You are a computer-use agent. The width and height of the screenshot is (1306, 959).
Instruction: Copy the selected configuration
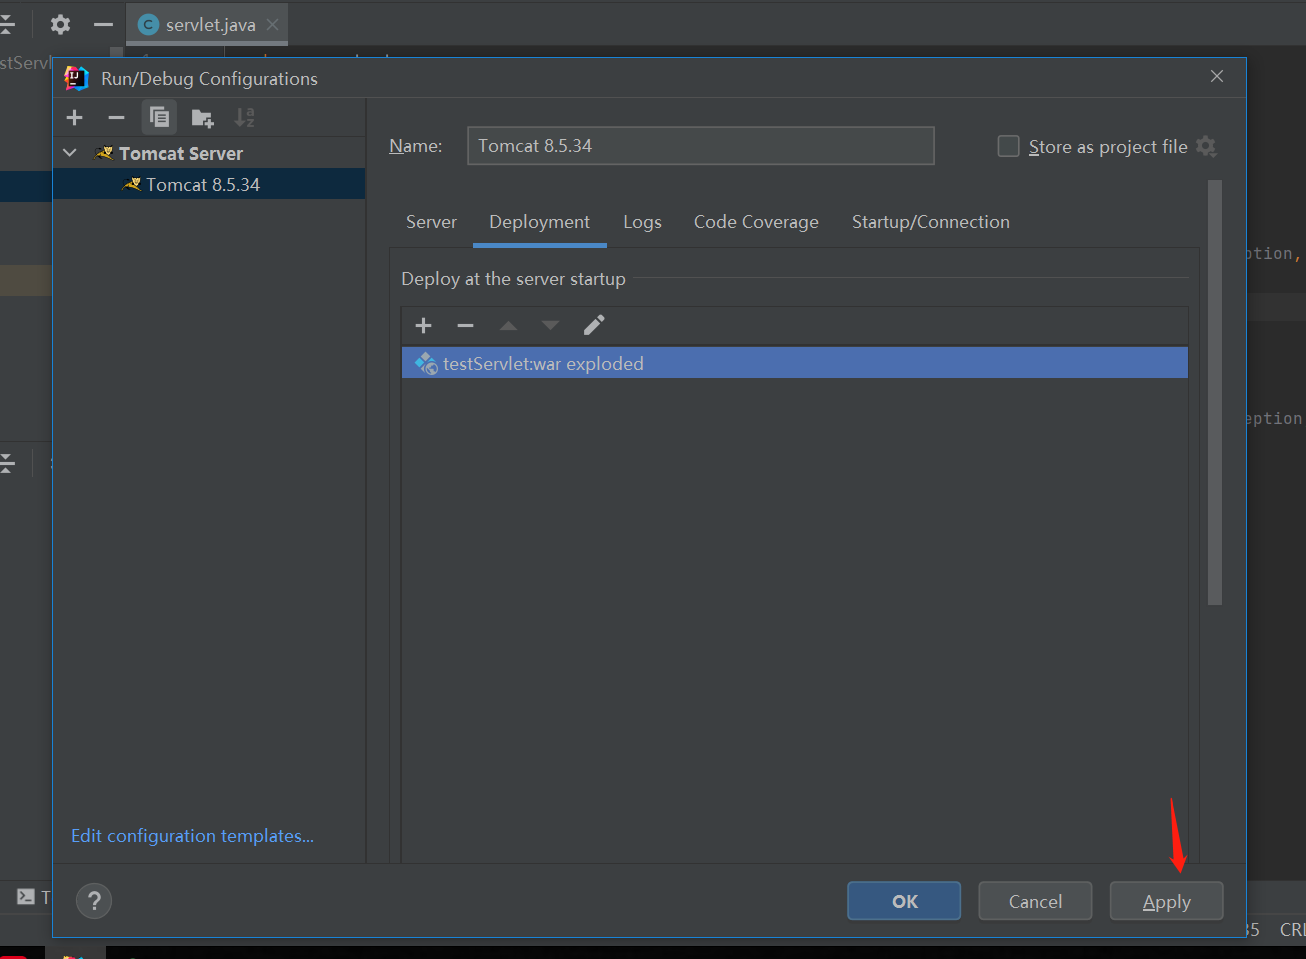(x=159, y=118)
